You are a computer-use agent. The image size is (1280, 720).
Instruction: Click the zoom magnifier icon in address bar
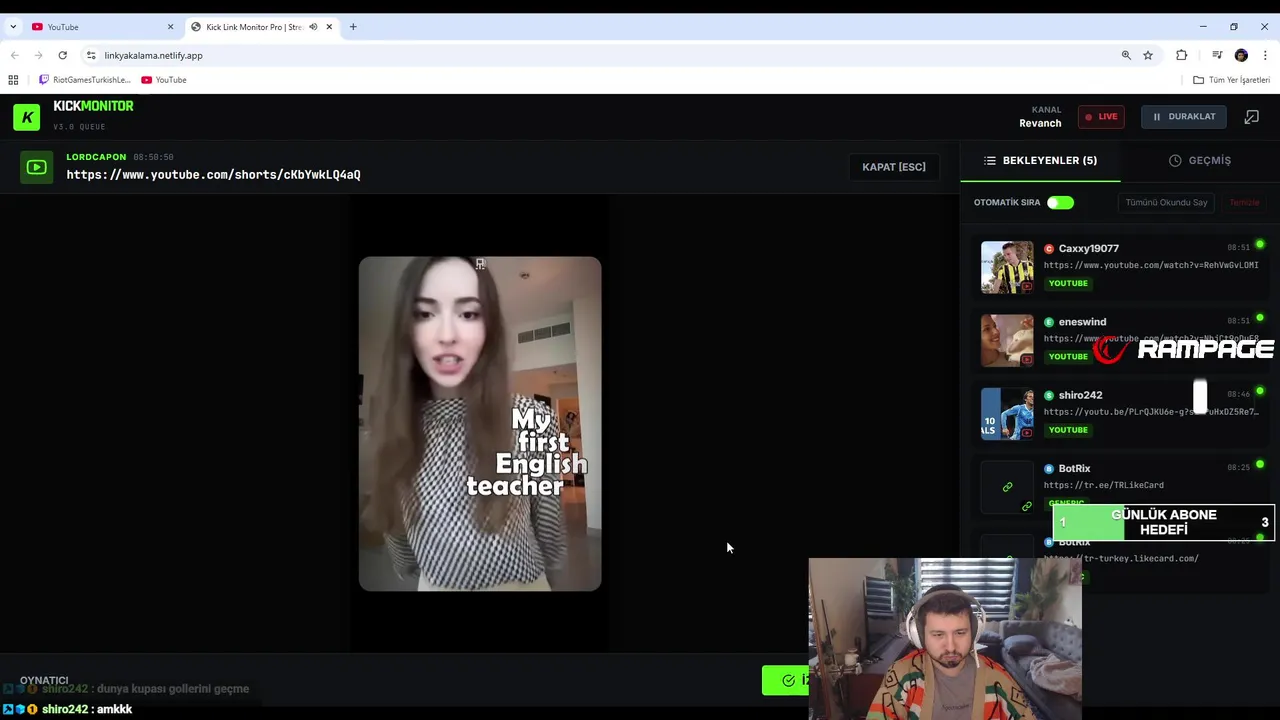(x=1126, y=55)
